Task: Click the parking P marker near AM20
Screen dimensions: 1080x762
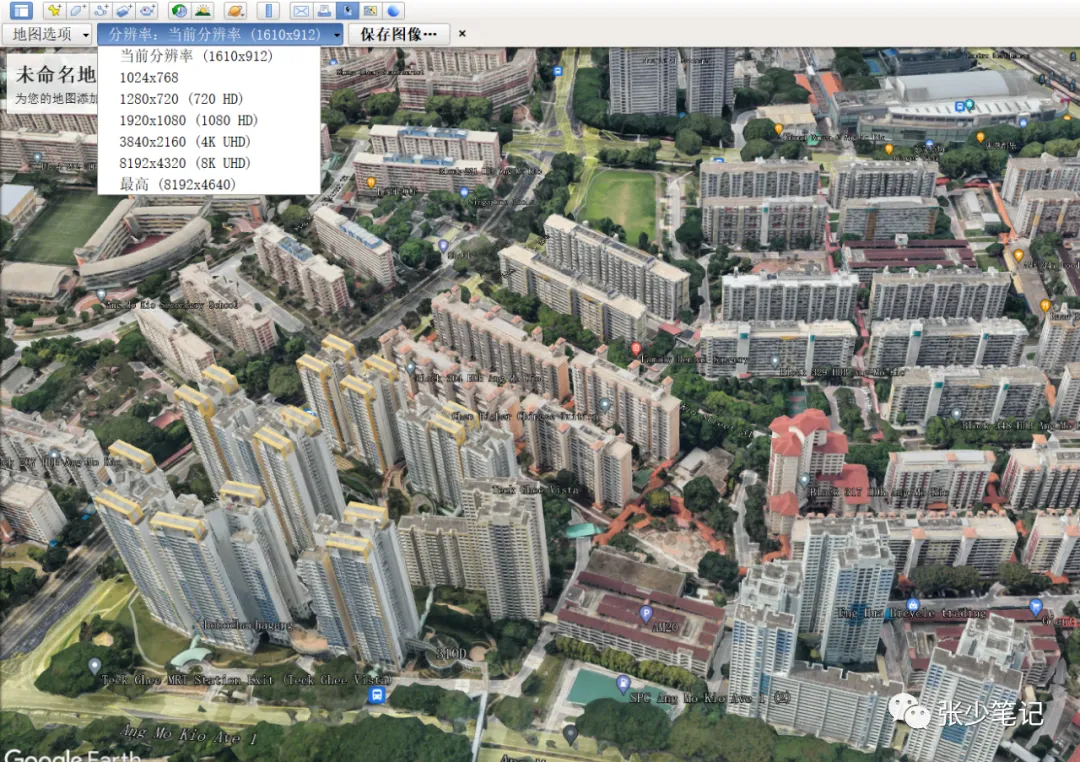Action: click(x=645, y=613)
